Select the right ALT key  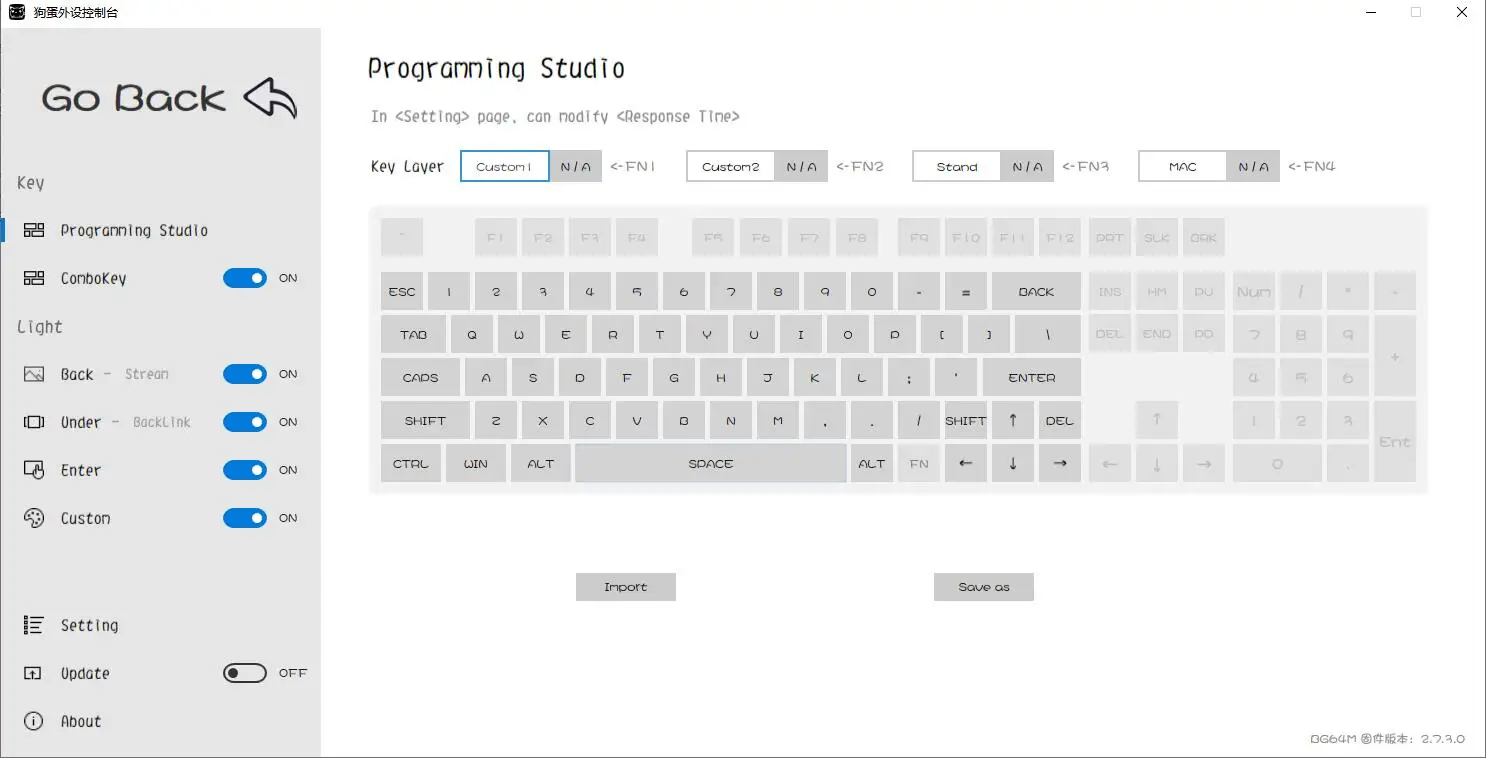pyautogui.click(x=872, y=464)
